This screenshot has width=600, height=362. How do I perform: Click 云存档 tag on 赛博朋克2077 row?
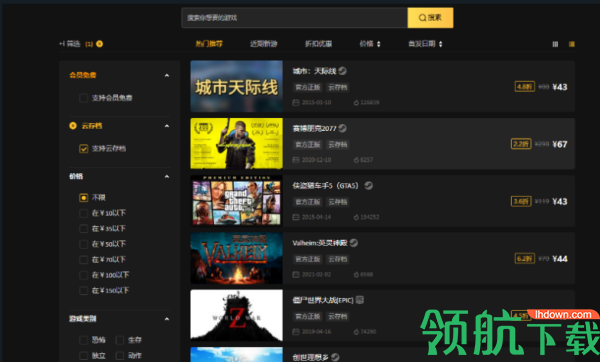point(338,145)
